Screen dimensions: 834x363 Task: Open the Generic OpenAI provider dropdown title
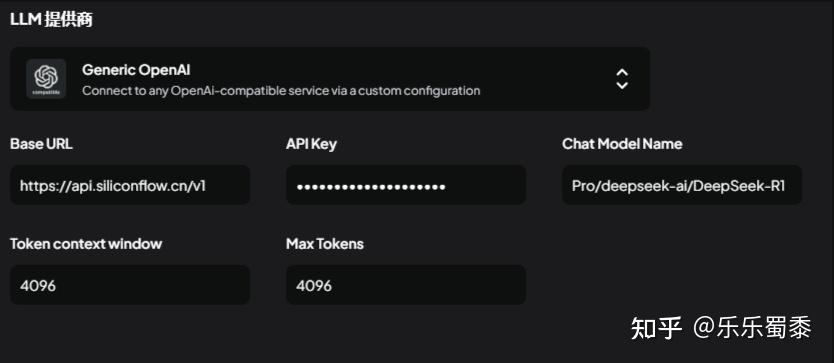(136, 70)
